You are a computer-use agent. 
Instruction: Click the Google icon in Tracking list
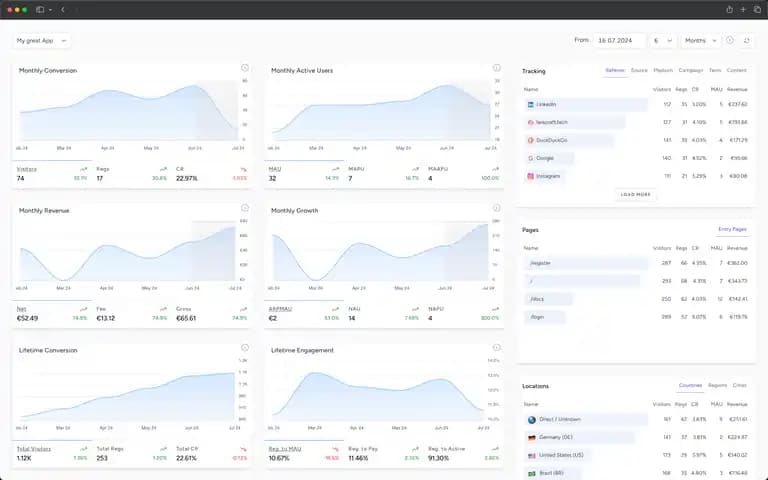point(530,158)
